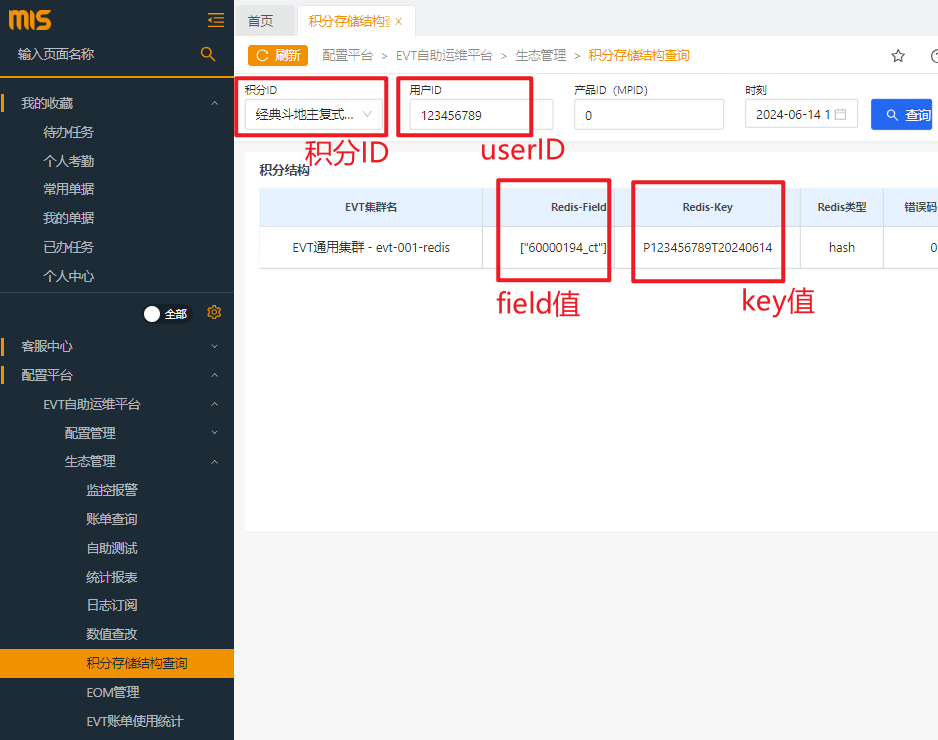938x740 pixels.
Task: Open 账单查询 menu item
Action: (112, 519)
